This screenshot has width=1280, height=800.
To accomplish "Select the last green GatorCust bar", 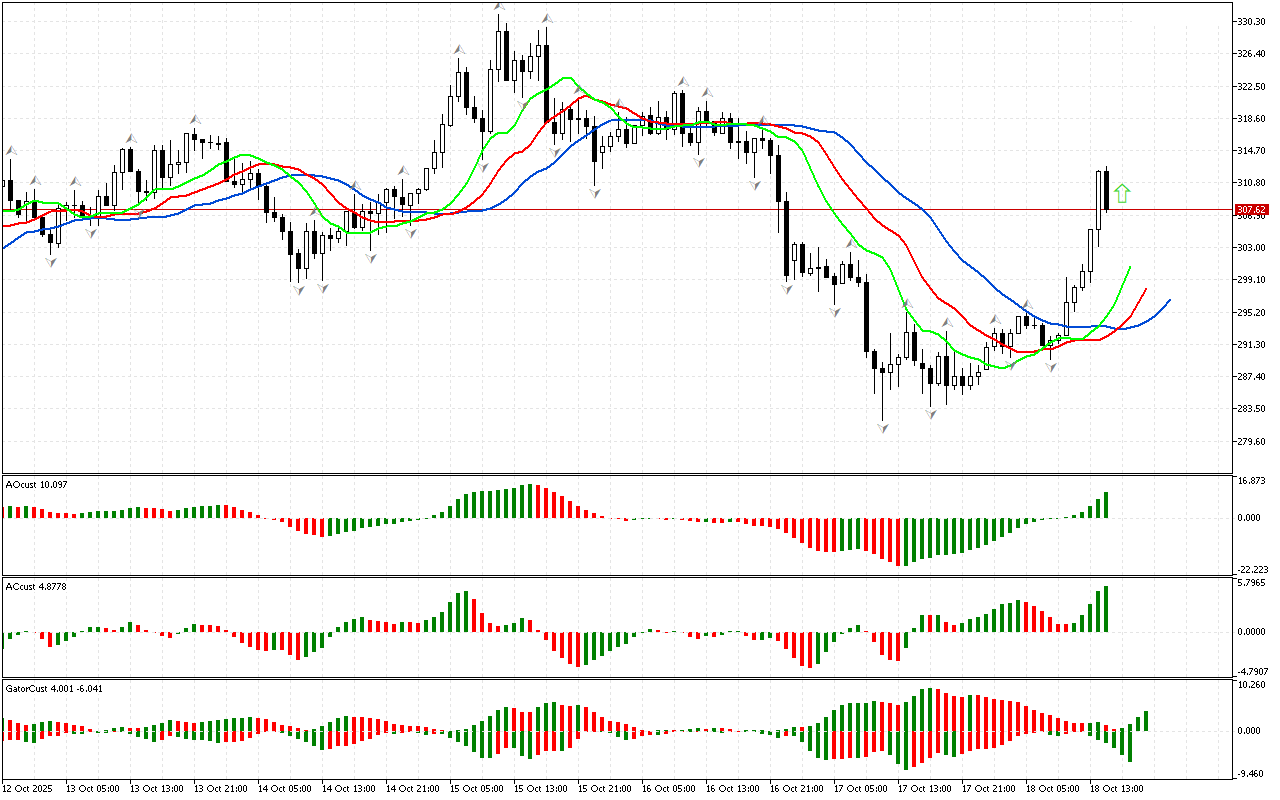I will point(1145,721).
